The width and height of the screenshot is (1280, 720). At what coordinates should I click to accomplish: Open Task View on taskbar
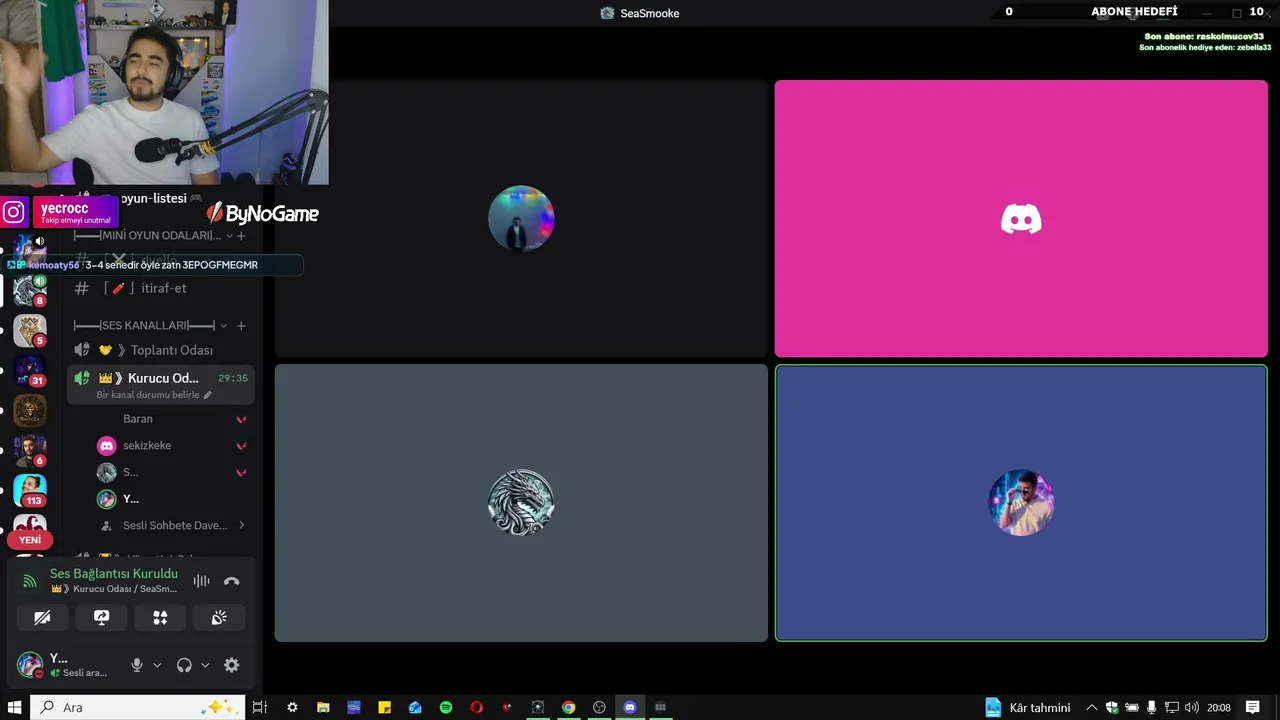point(260,707)
